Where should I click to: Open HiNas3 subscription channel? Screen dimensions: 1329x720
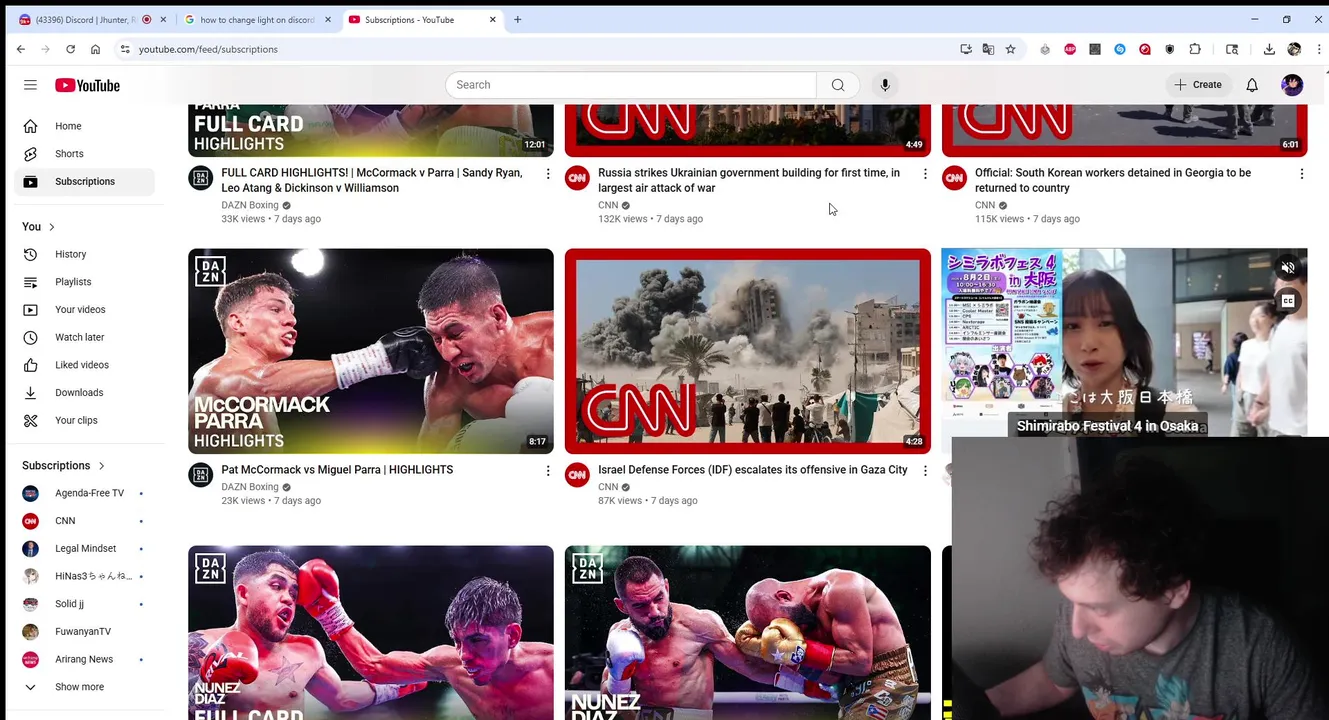(85, 576)
